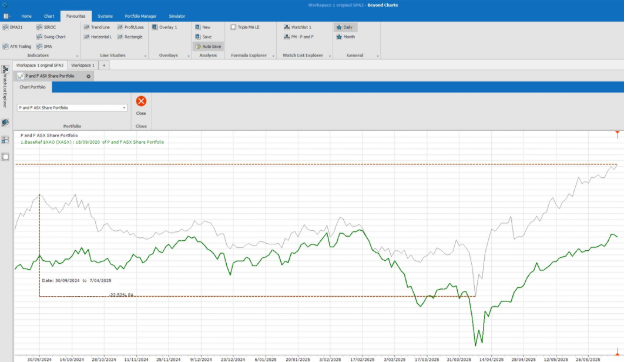Add a new workspace with plus tab
The width and height of the screenshot is (626, 362).
point(104,65)
